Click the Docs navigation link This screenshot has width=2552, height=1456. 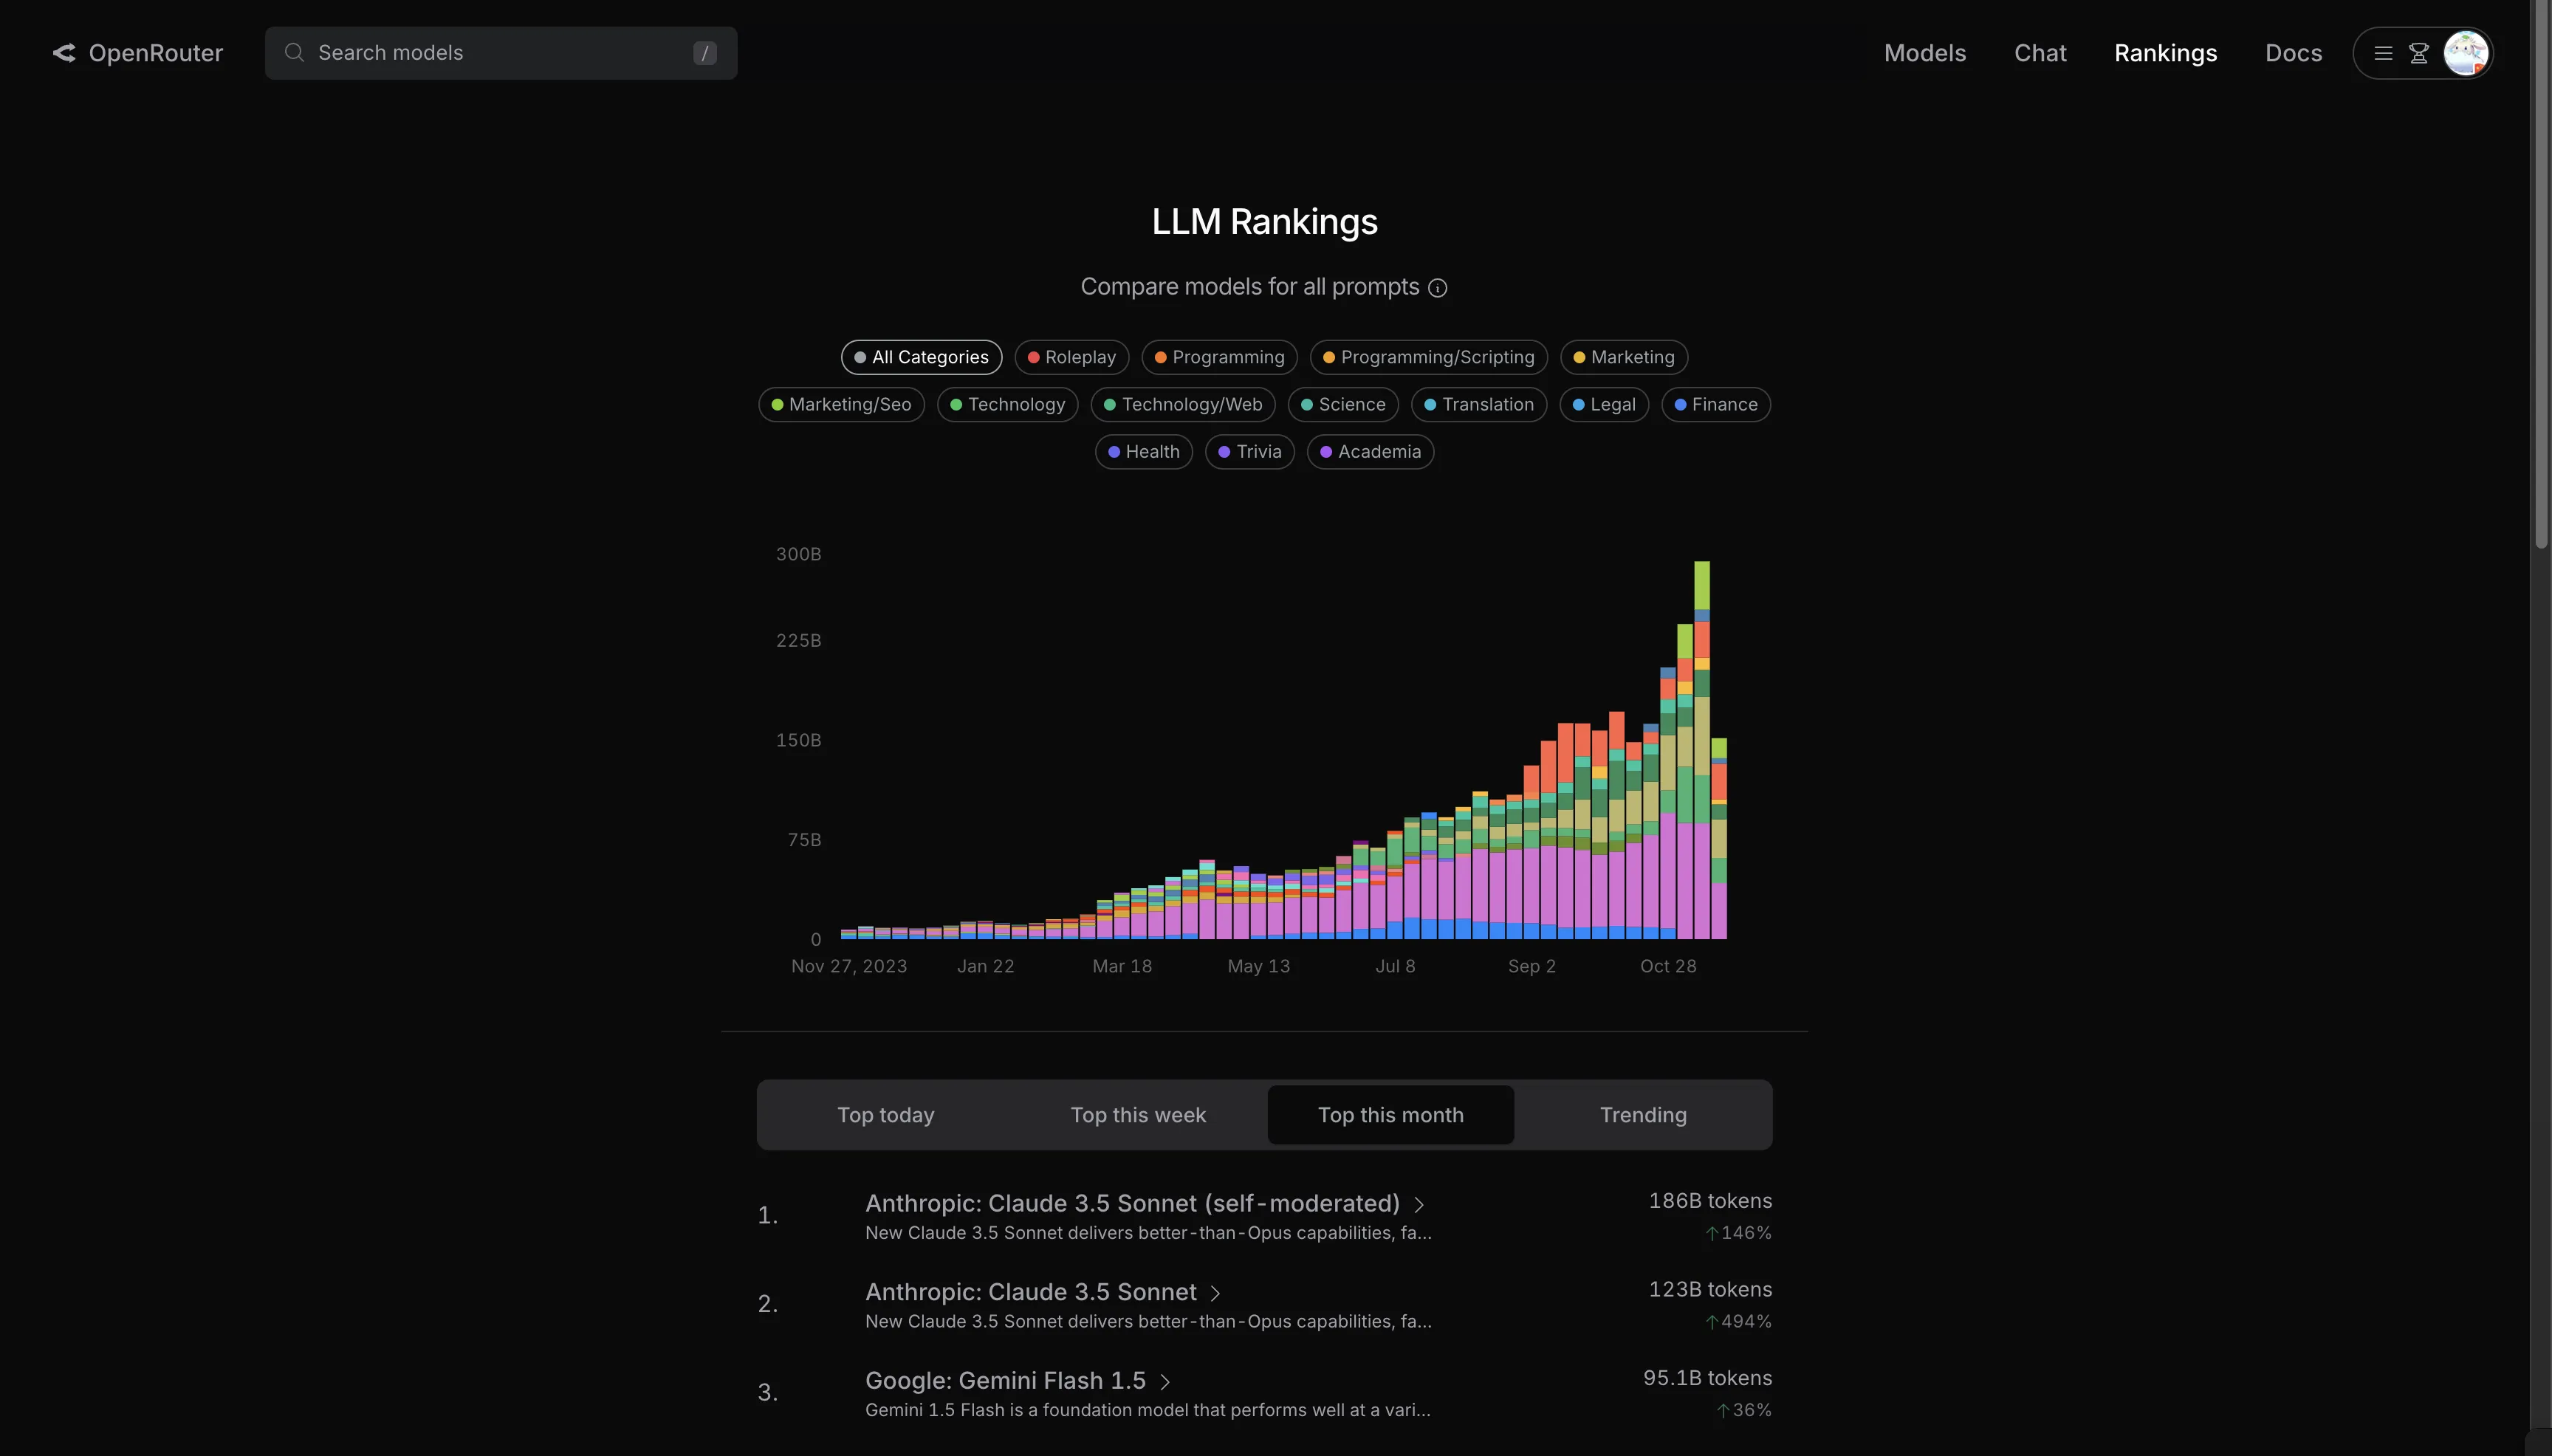pyautogui.click(x=2293, y=52)
